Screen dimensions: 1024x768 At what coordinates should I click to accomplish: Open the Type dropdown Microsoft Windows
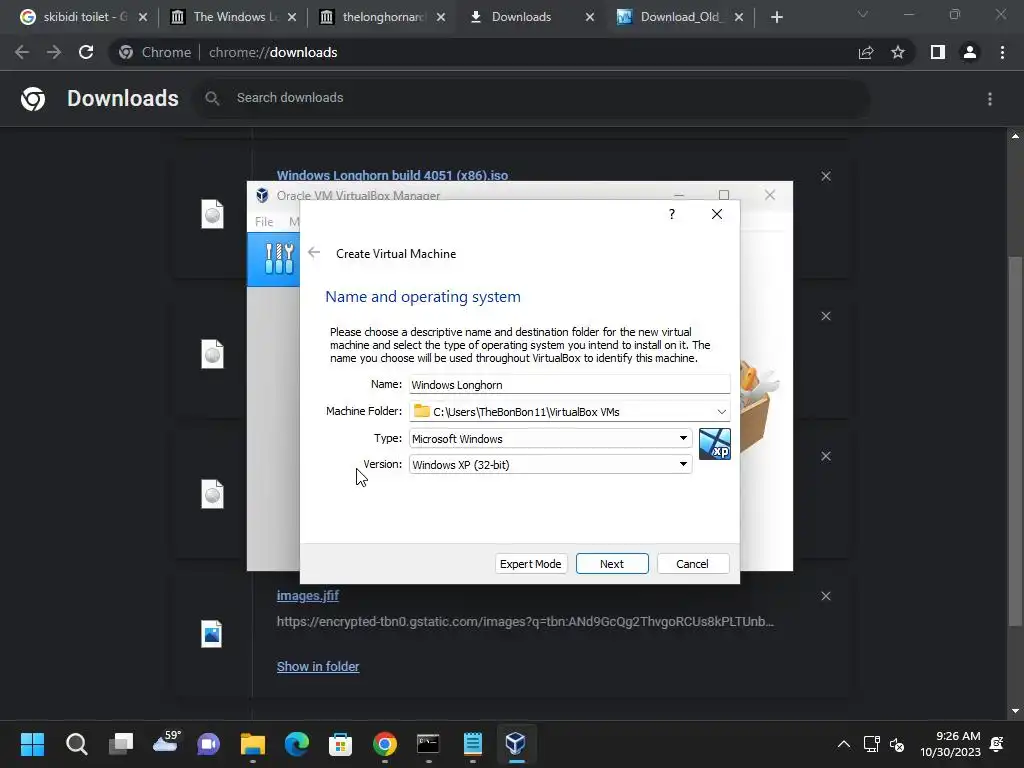click(x=550, y=438)
